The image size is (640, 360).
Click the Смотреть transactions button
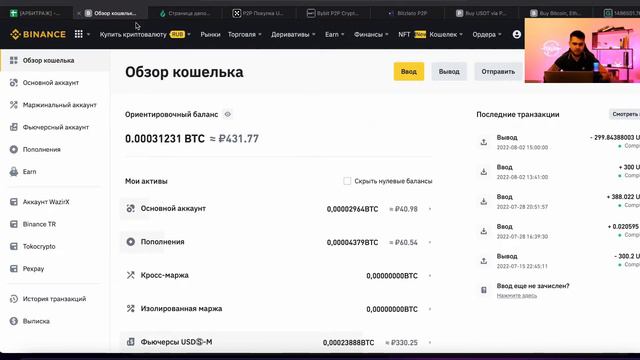pos(624,114)
